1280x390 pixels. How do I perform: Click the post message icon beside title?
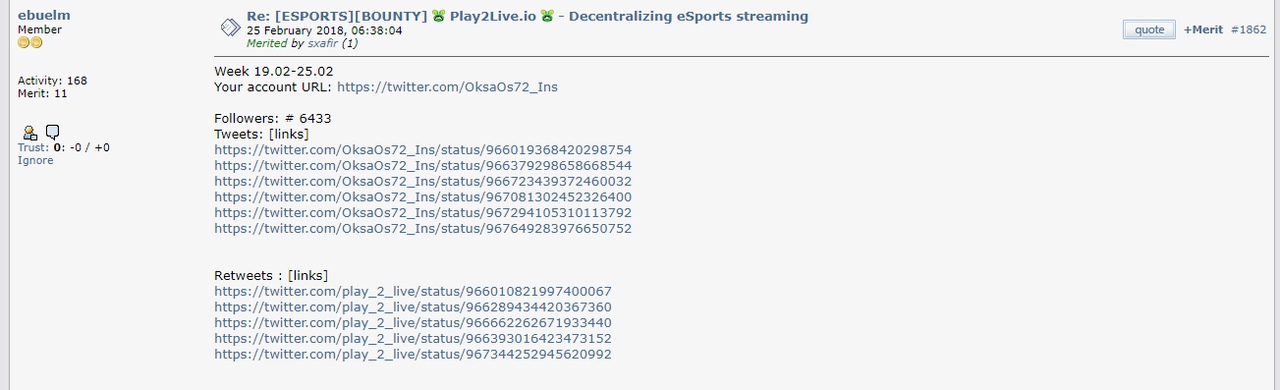coord(229,27)
